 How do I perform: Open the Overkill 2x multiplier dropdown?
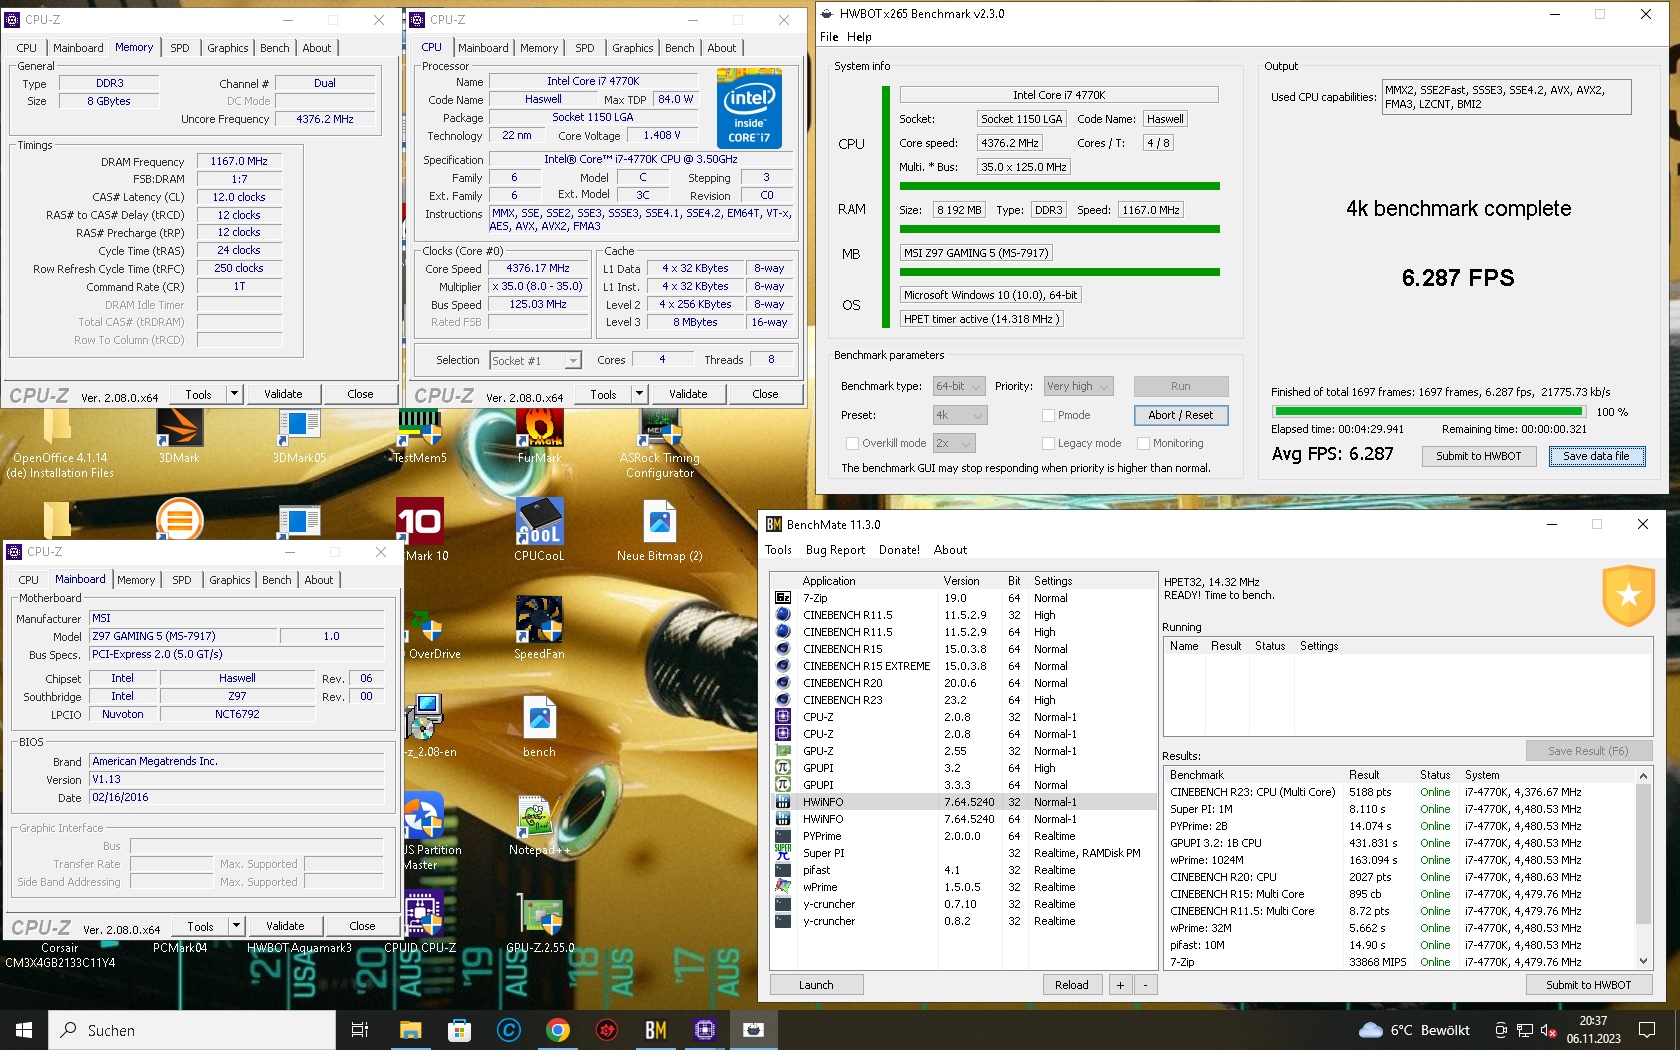click(954, 443)
